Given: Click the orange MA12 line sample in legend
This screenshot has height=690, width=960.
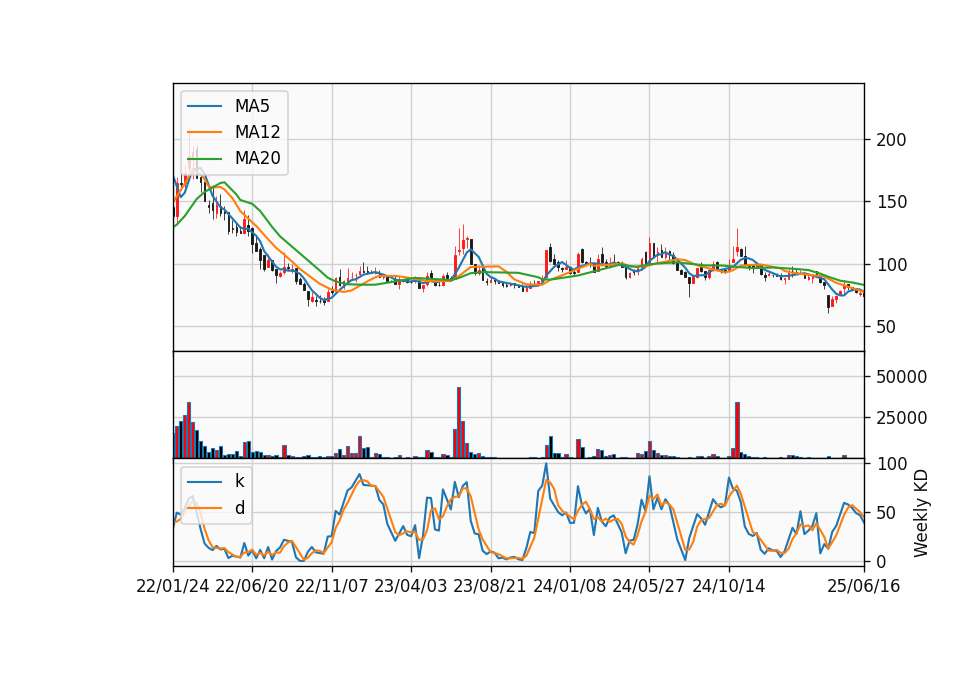Looking at the screenshot, I should click(204, 132).
